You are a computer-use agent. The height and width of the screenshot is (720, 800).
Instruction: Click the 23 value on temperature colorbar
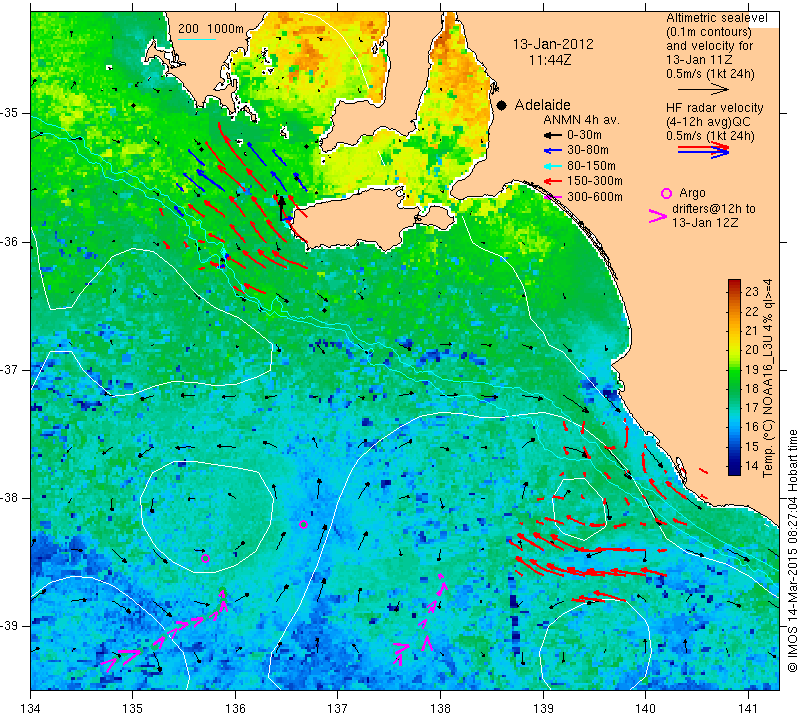tap(752, 291)
